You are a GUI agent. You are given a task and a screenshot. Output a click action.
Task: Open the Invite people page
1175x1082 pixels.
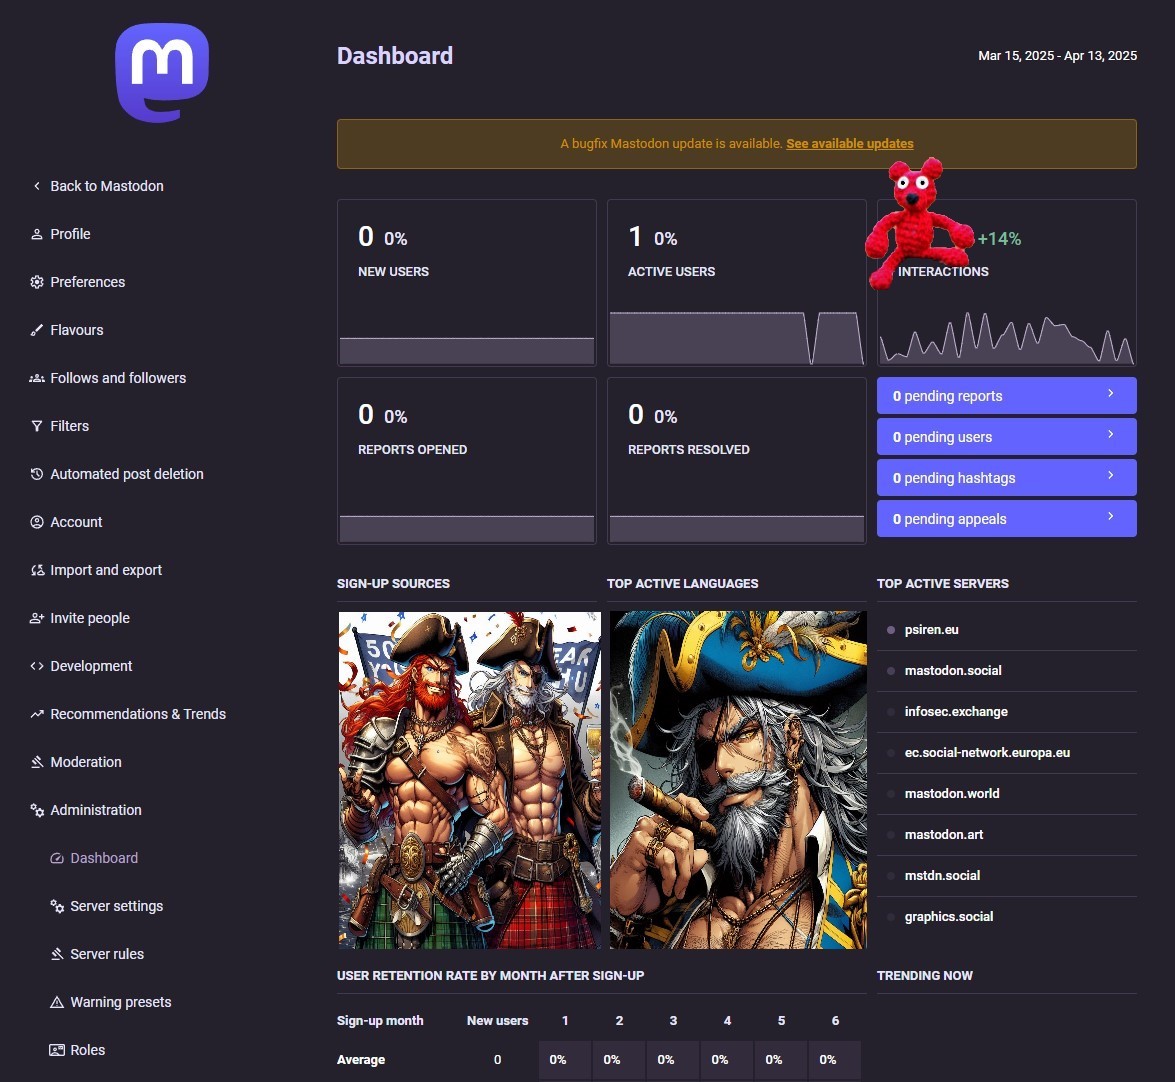(89, 617)
